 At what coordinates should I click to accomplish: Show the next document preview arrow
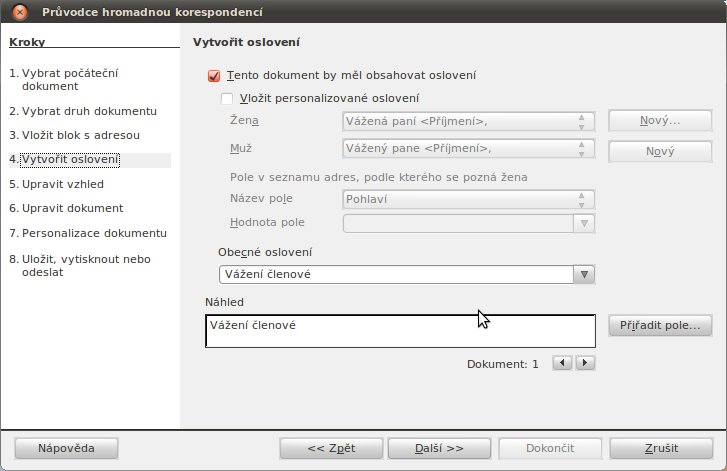click(x=585, y=363)
